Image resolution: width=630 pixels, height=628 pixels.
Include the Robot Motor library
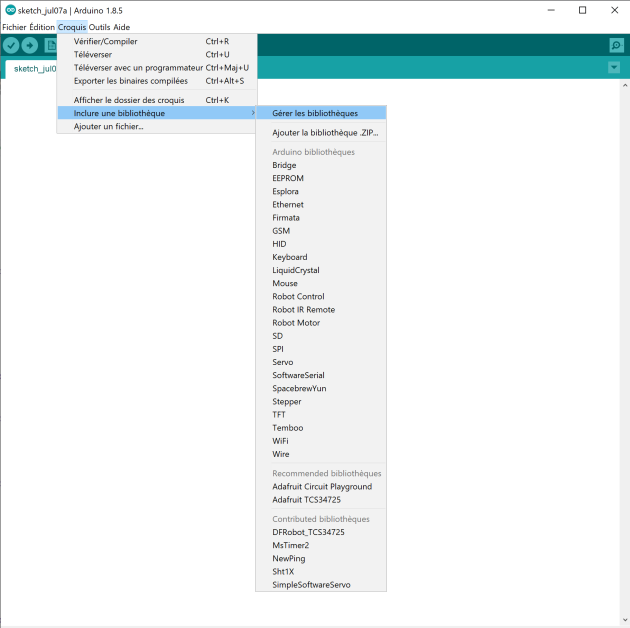[x=321, y=323]
